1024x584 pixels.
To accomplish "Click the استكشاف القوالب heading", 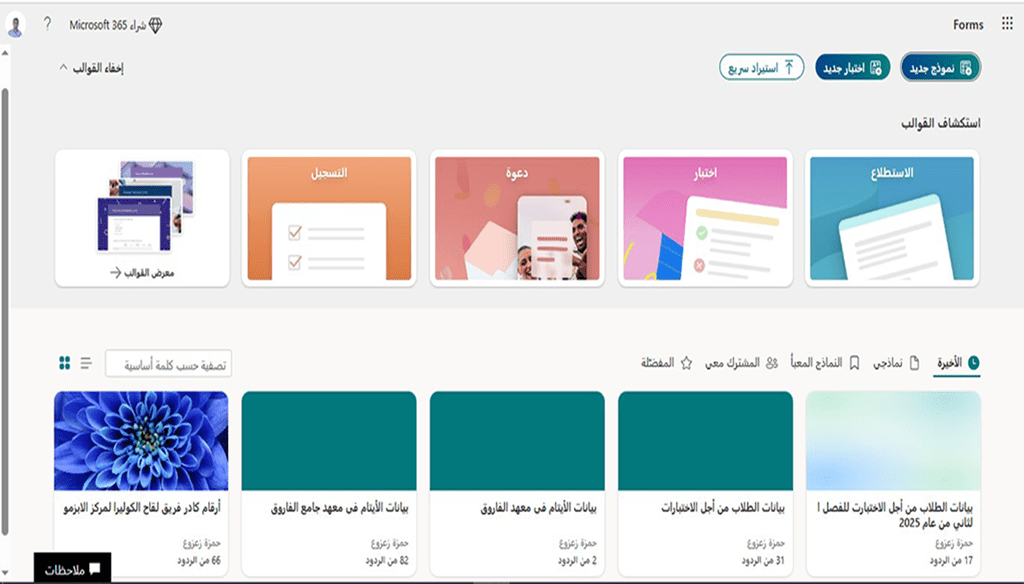I will [x=940, y=123].
